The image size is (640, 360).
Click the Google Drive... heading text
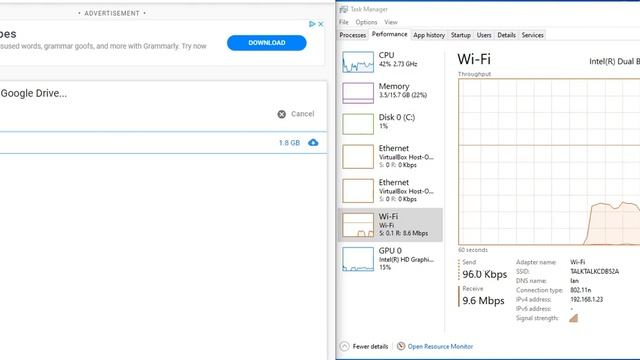(x=33, y=93)
